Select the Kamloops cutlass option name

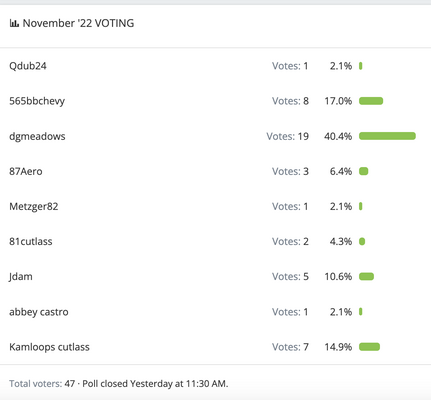tap(49, 347)
